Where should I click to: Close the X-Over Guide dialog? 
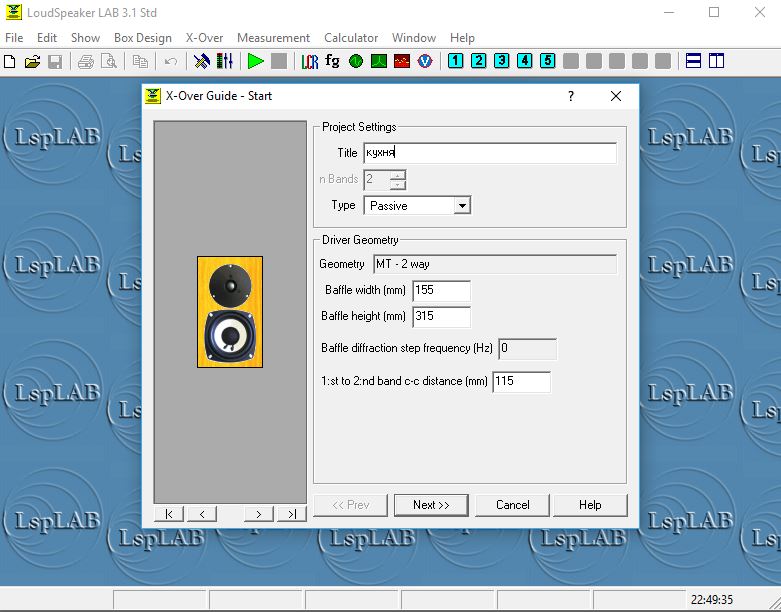[616, 96]
